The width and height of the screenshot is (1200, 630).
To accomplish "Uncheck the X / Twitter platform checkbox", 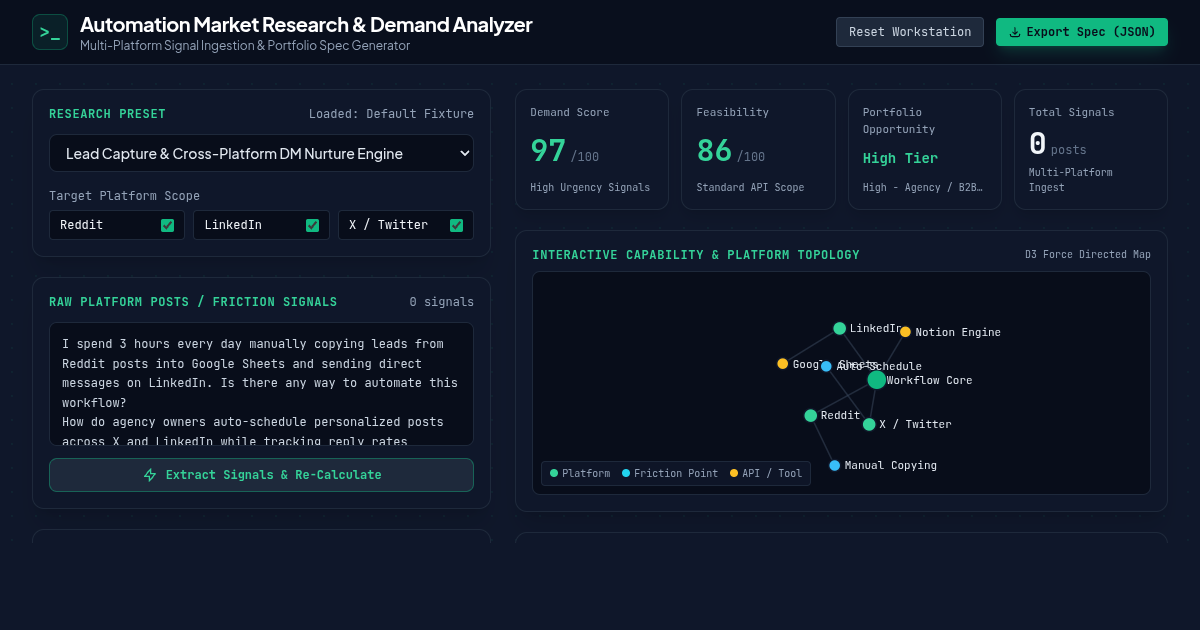I will [456, 225].
